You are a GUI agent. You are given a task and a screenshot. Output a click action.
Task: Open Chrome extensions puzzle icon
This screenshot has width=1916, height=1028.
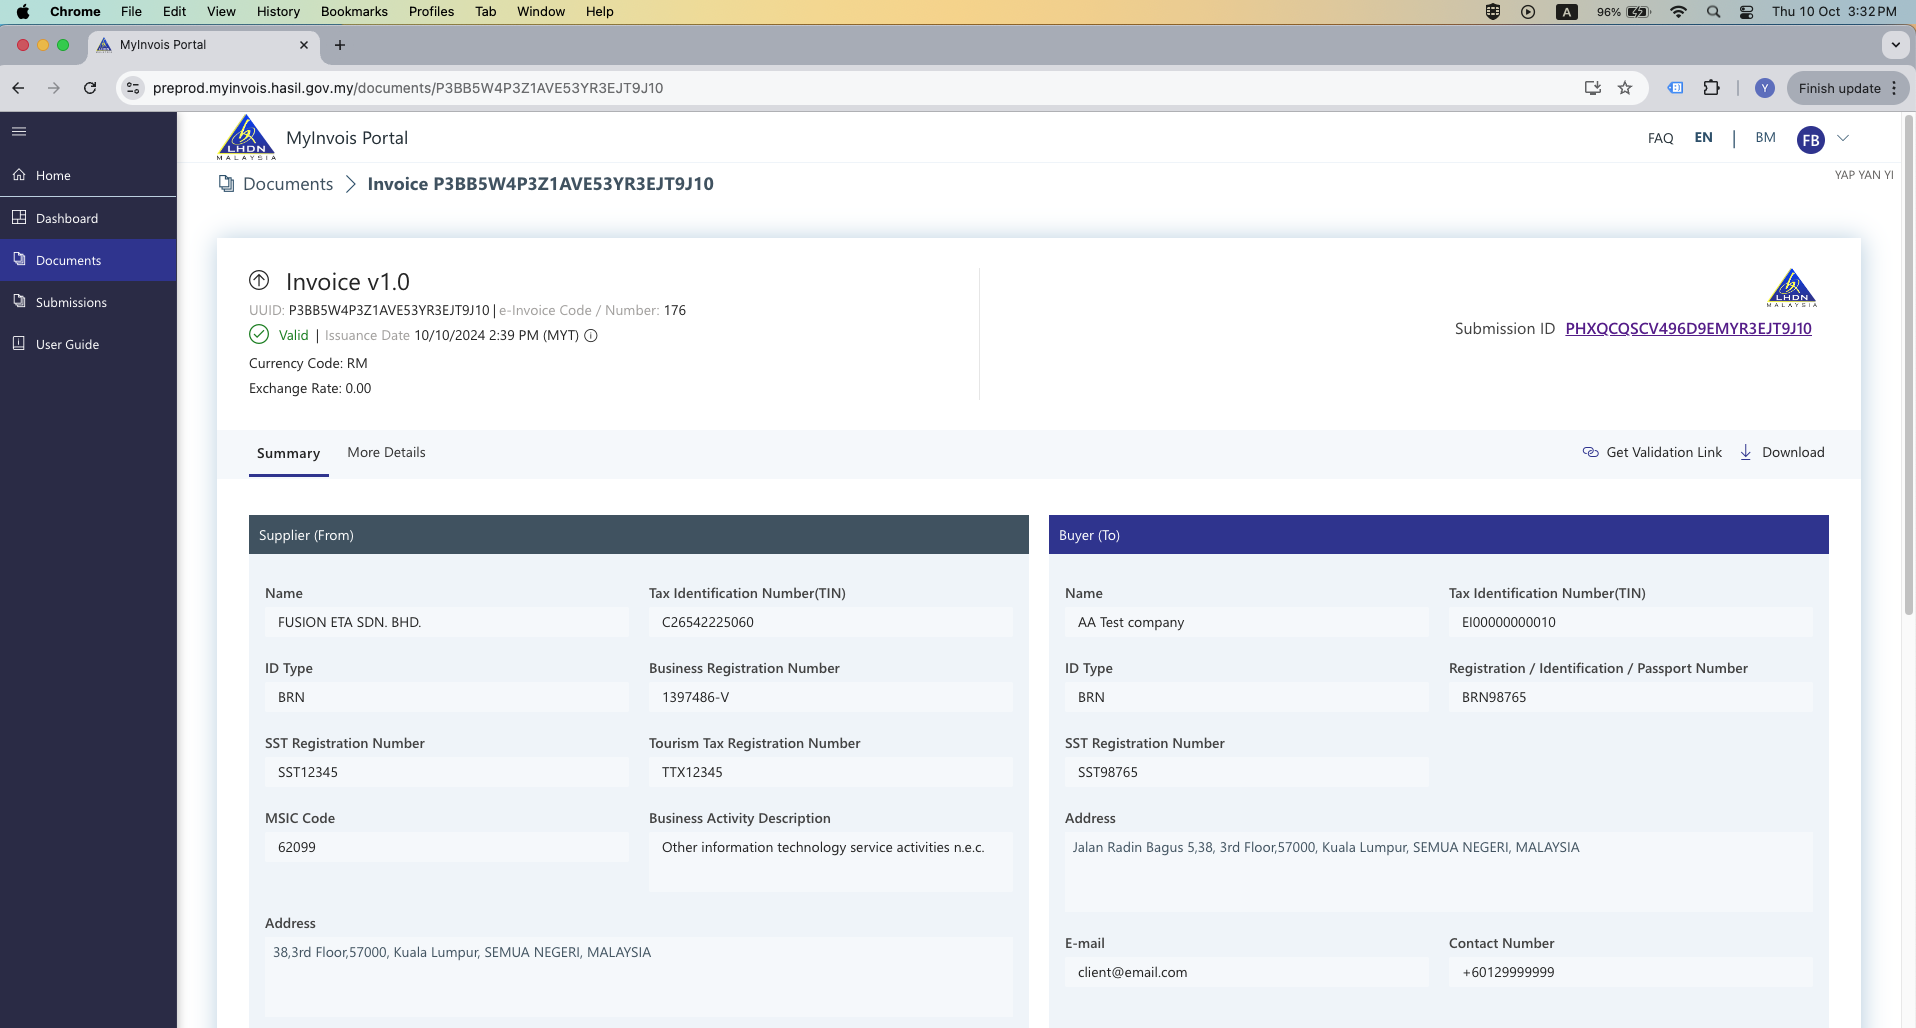point(1711,88)
